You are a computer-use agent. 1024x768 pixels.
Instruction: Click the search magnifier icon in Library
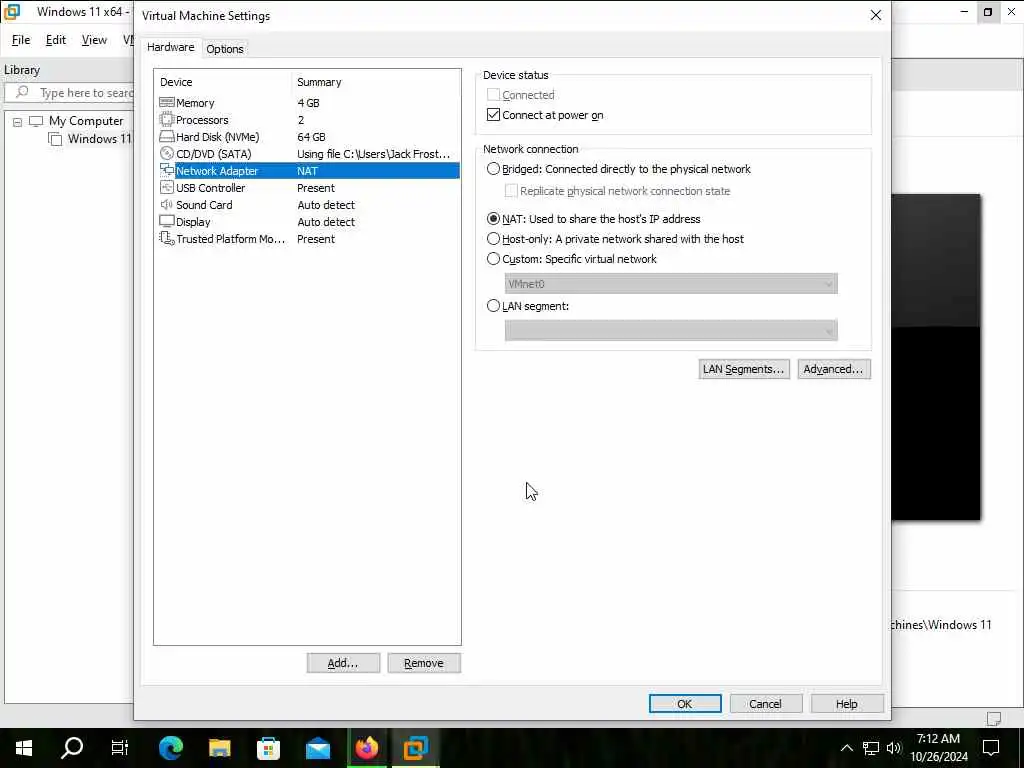point(22,92)
